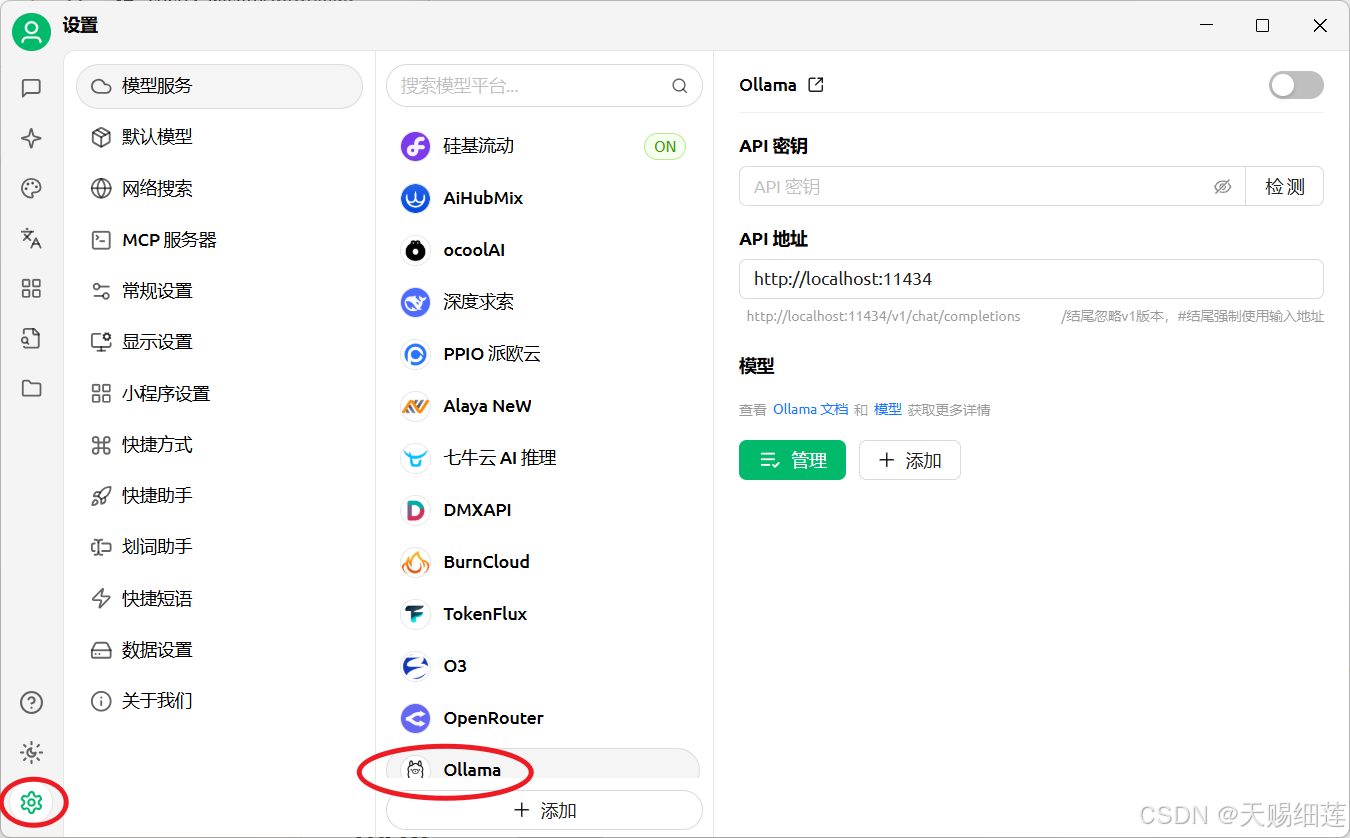Open the files folder sidebar icon
The width and height of the screenshot is (1350, 838).
click(x=31, y=388)
